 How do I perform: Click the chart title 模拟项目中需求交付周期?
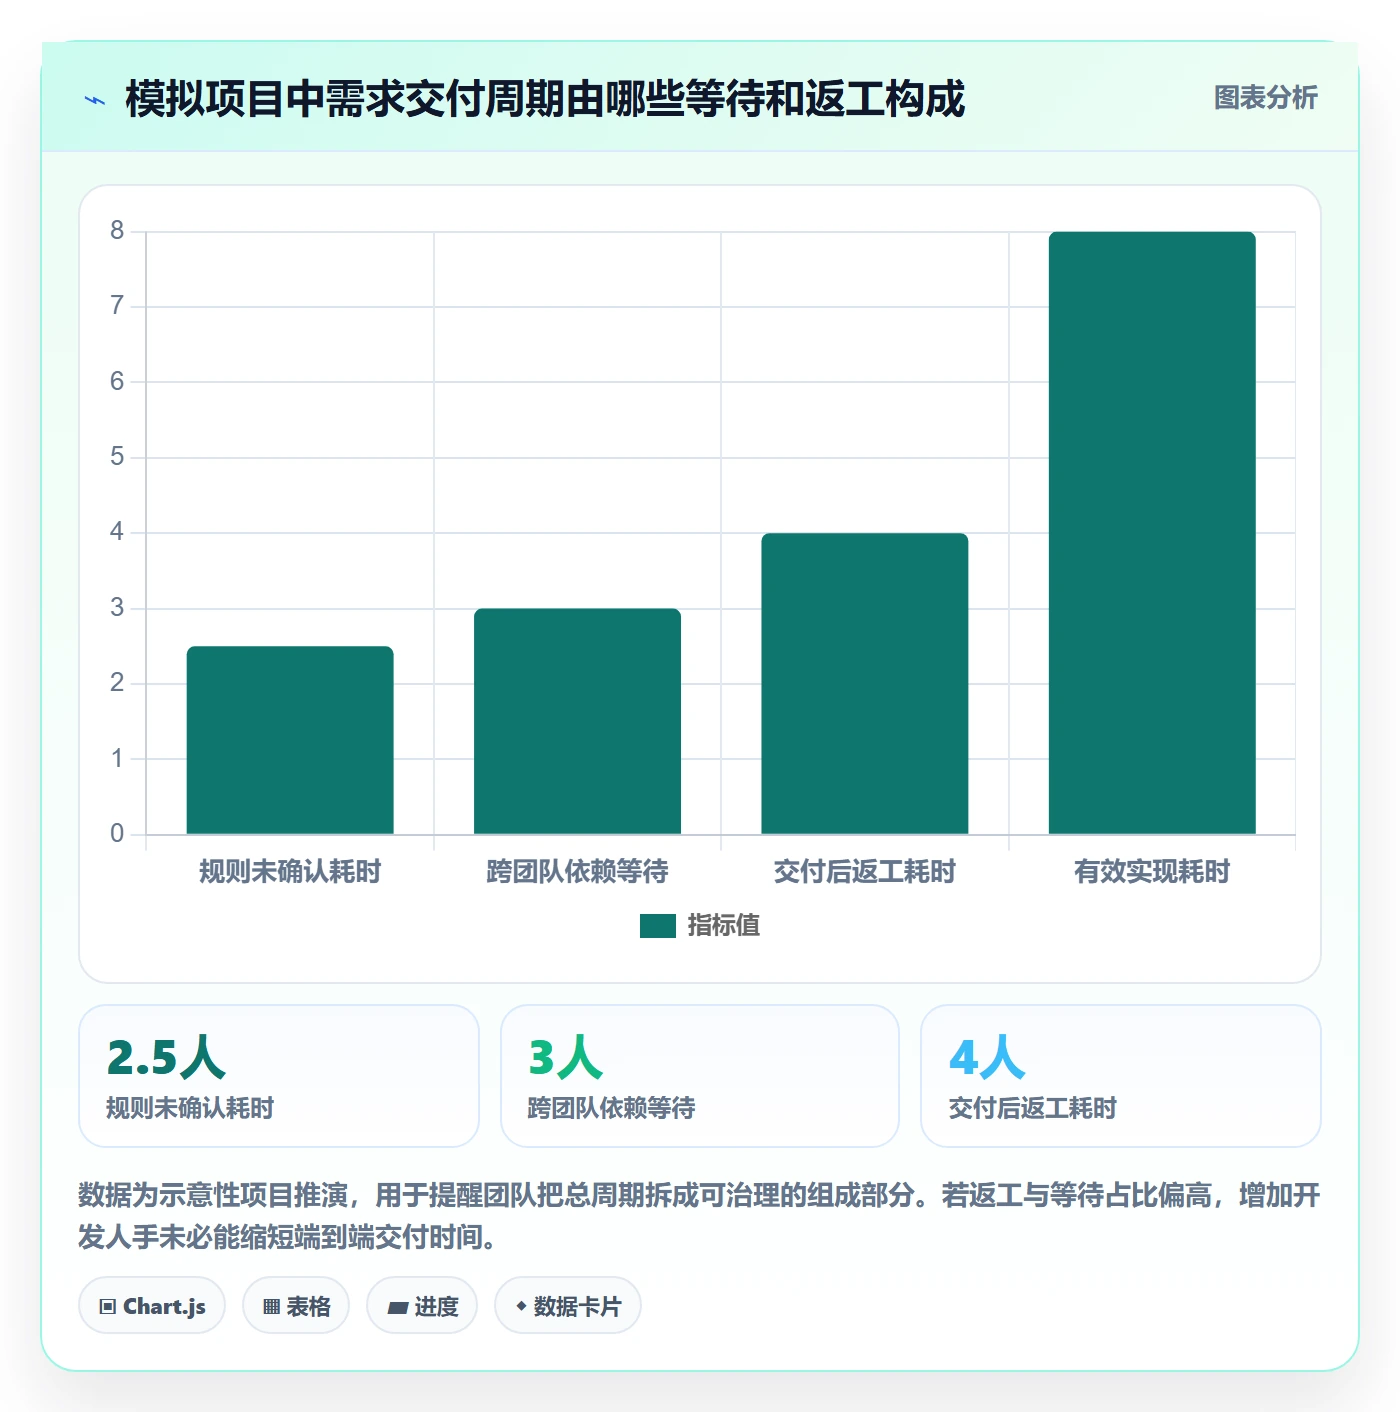tap(545, 100)
